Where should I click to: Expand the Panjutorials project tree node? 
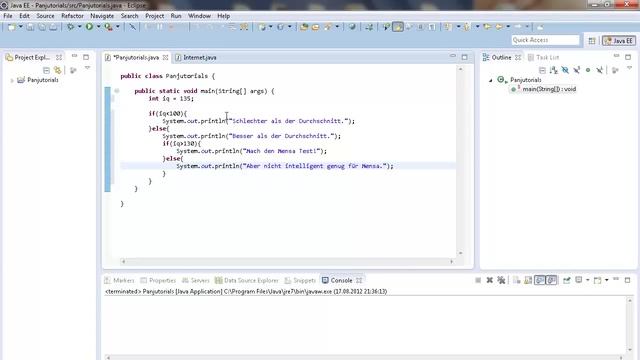coord(12,80)
